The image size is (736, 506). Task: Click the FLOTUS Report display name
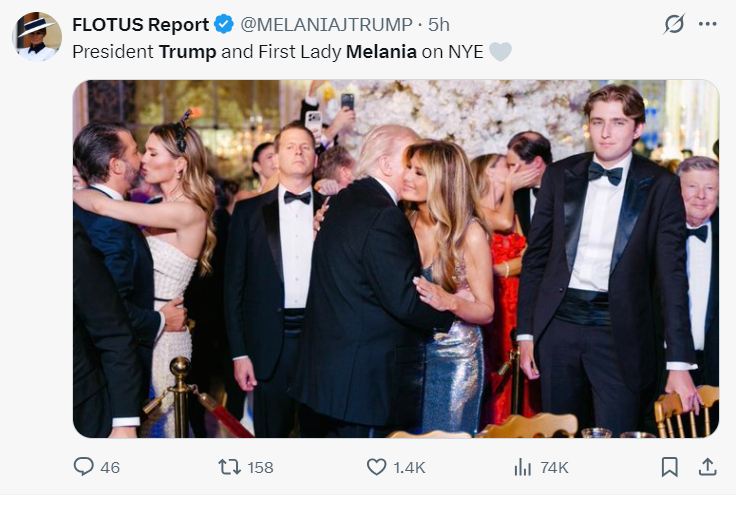point(140,24)
